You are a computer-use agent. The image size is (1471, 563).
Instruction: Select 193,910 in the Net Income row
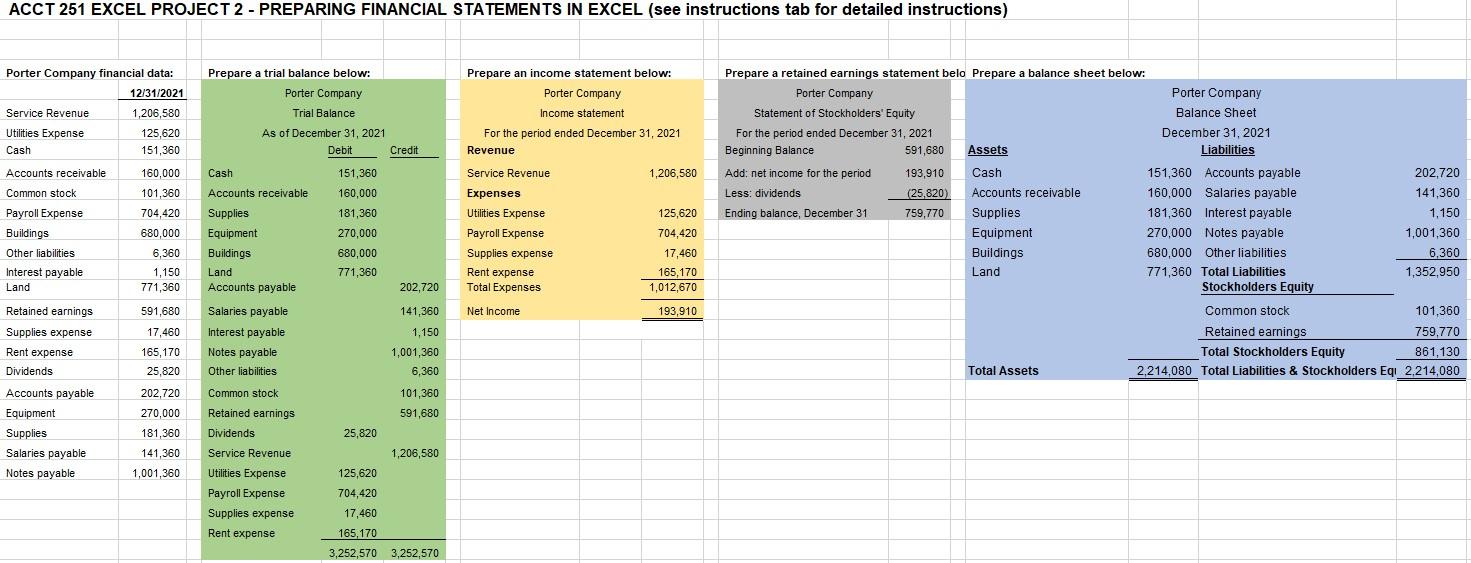(677, 311)
